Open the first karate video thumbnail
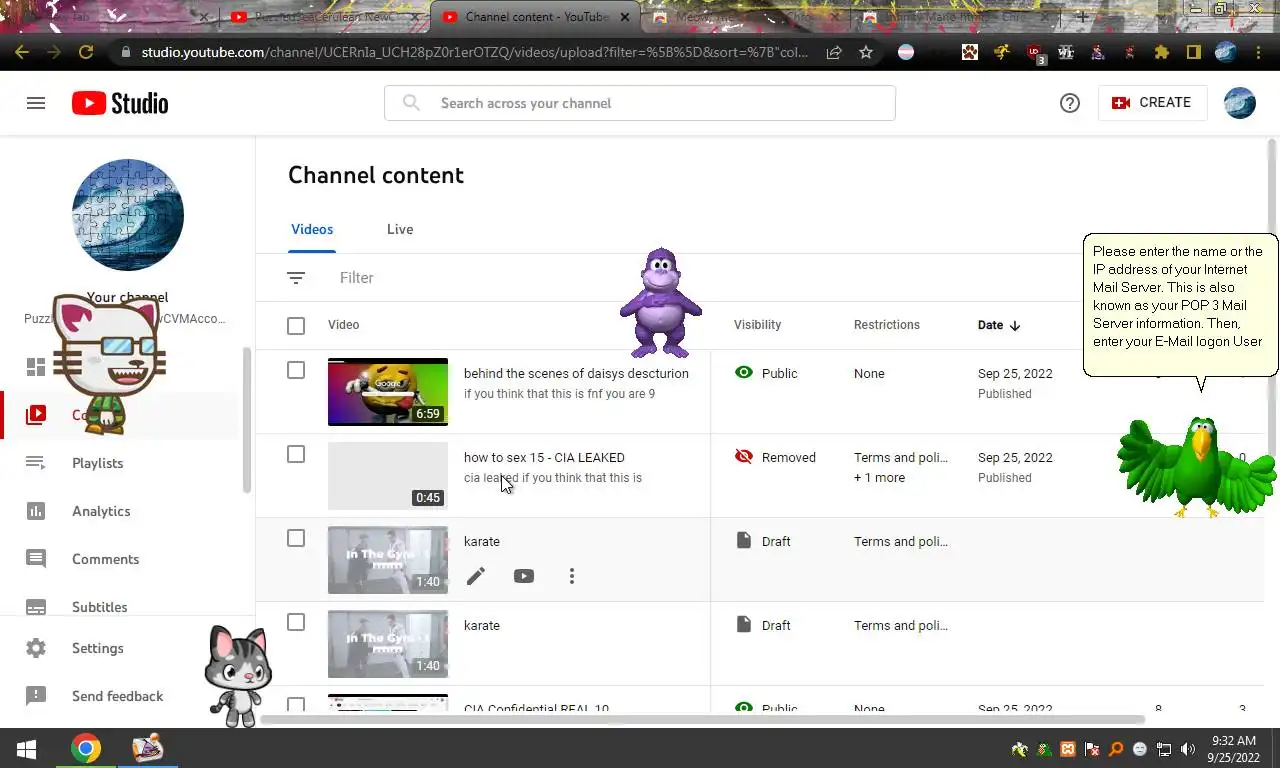The width and height of the screenshot is (1280, 768). [388, 560]
